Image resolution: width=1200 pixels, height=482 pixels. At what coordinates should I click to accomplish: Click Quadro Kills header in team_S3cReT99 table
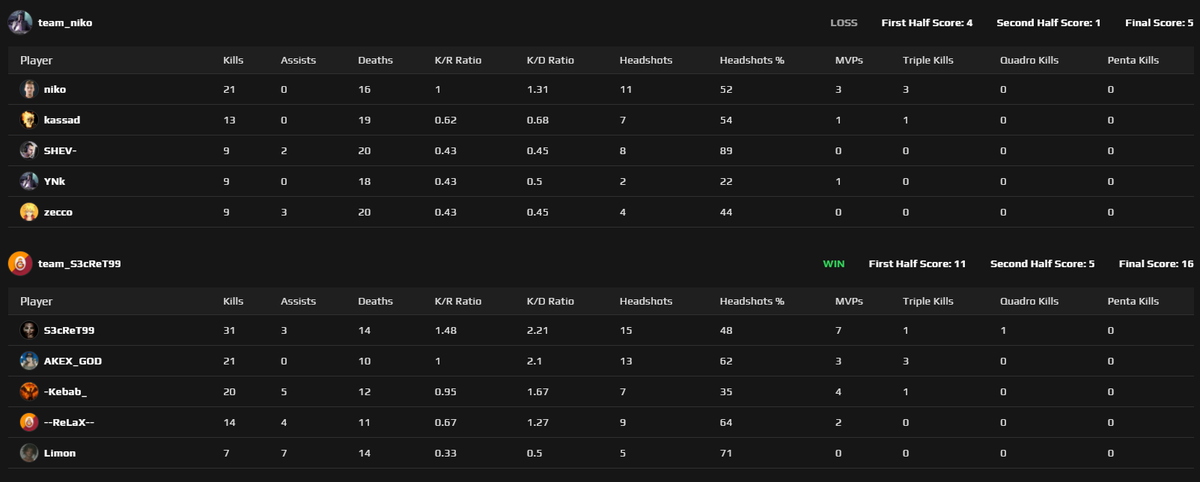point(1029,301)
